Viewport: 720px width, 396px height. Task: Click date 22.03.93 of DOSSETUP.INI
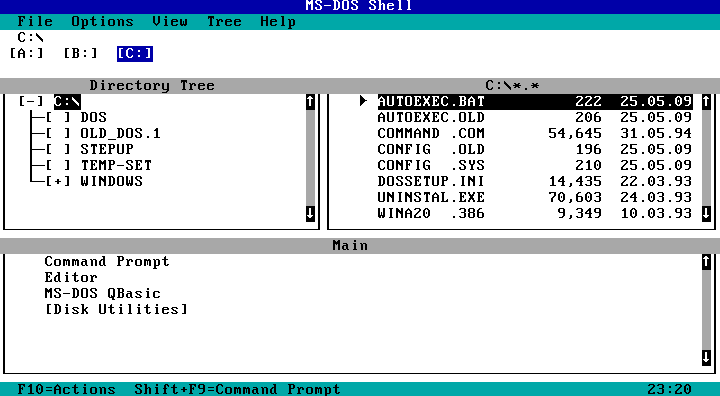pyautogui.click(x=656, y=181)
